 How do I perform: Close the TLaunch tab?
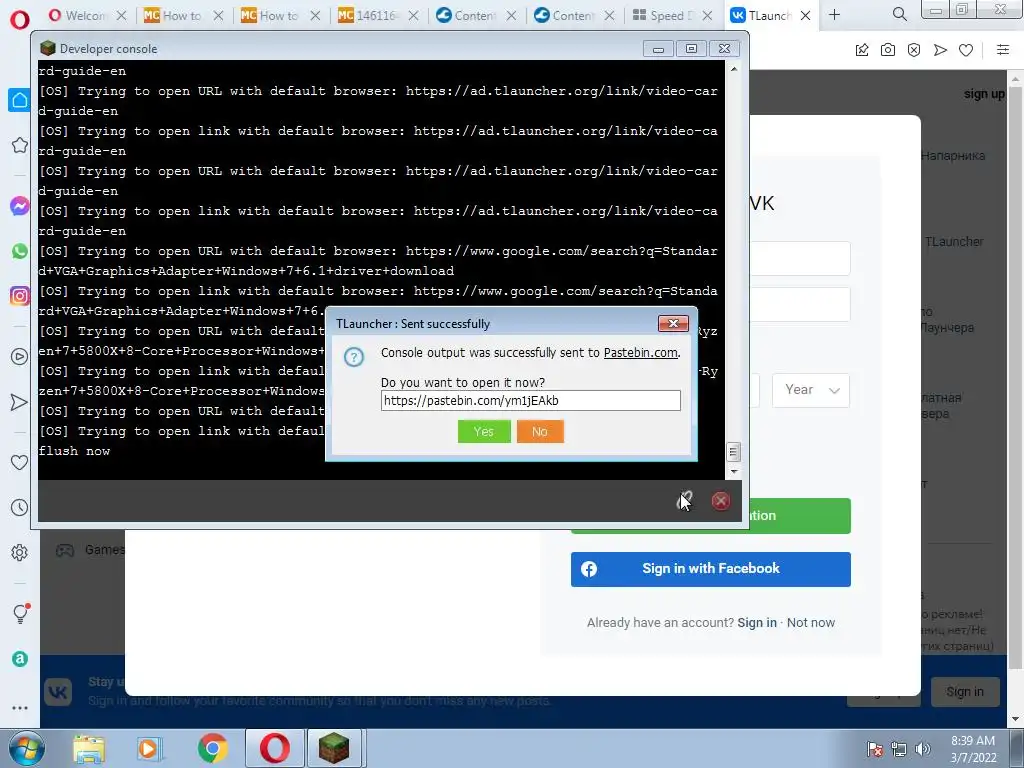tap(805, 15)
